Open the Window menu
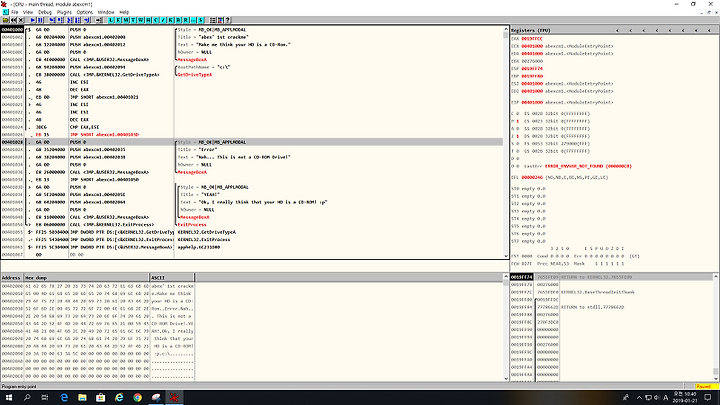 [106, 12]
